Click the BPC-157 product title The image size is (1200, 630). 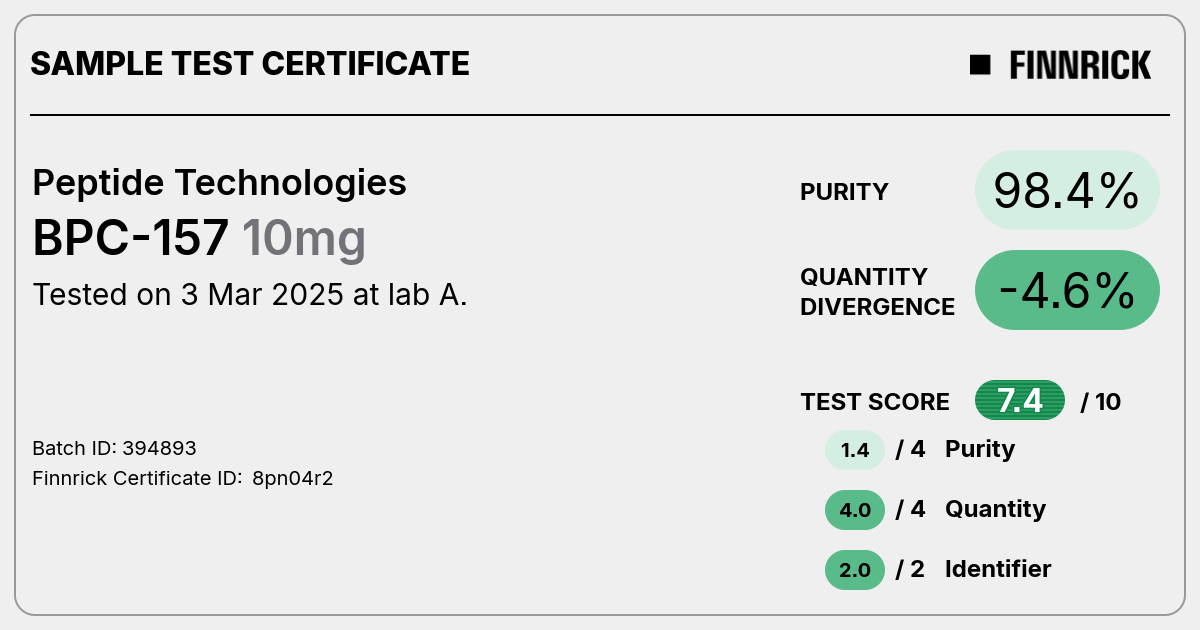(x=131, y=238)
